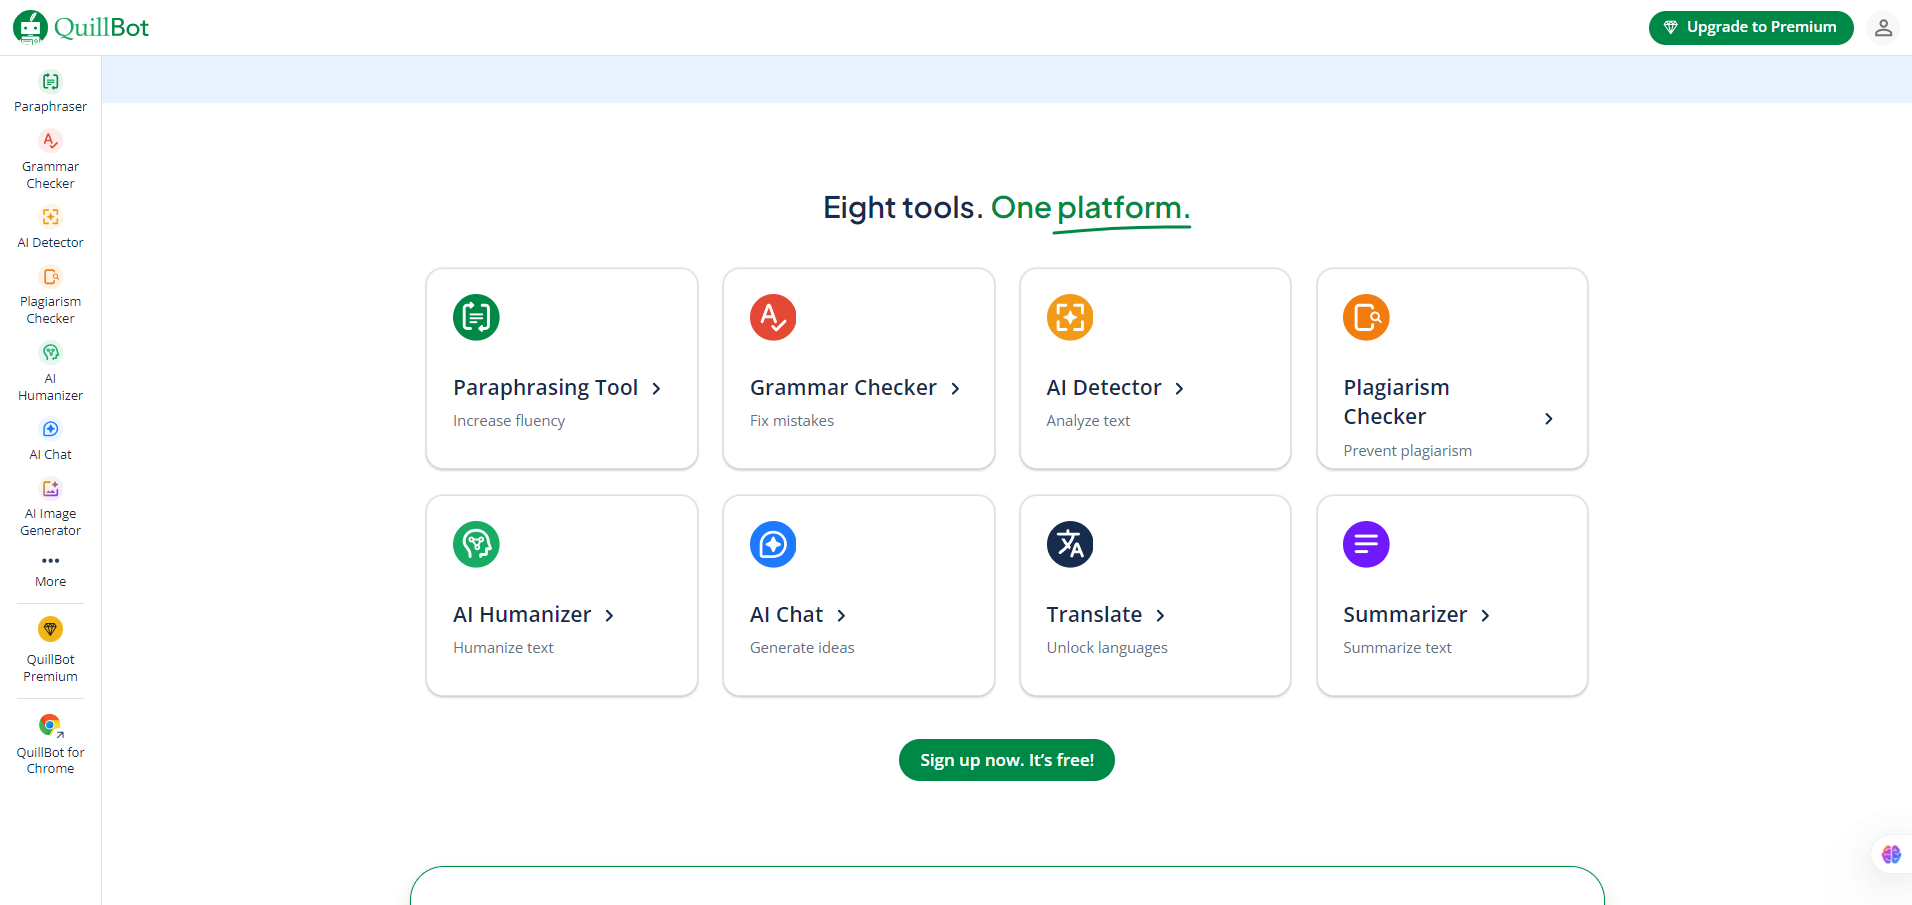
Task: Click chevron beside AI Chat title
Action: [841, 616]
